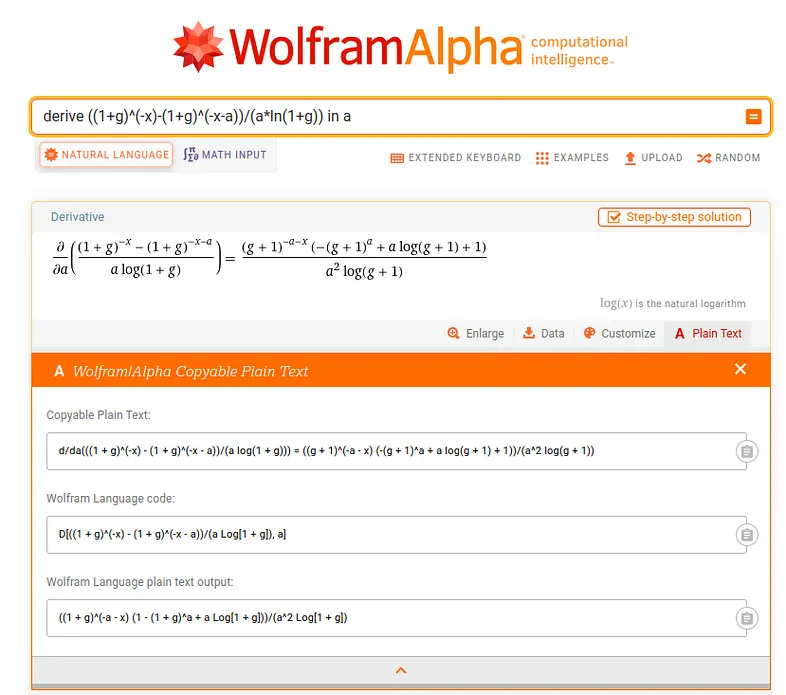The image size is (786, 695).
Task: Click the WolframAlpha logo
Action: (400, 47)
